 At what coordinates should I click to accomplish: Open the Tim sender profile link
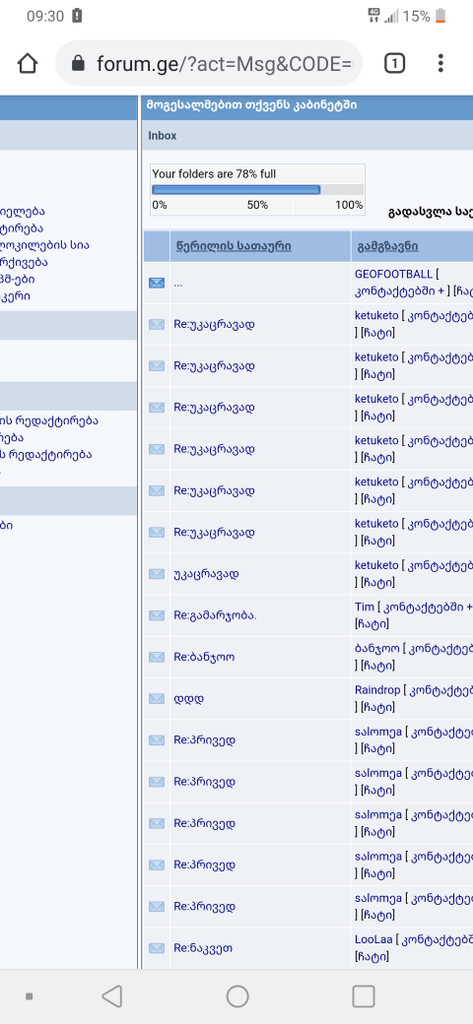[x=365, y=607]
